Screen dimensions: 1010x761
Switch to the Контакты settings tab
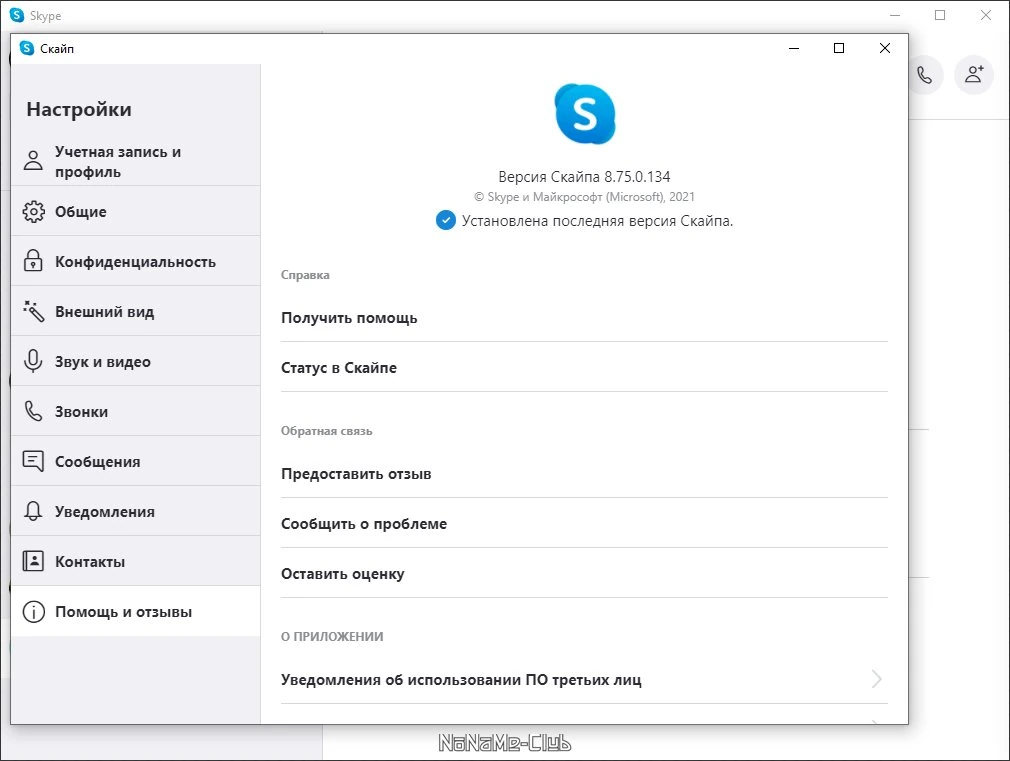point(136,561)
